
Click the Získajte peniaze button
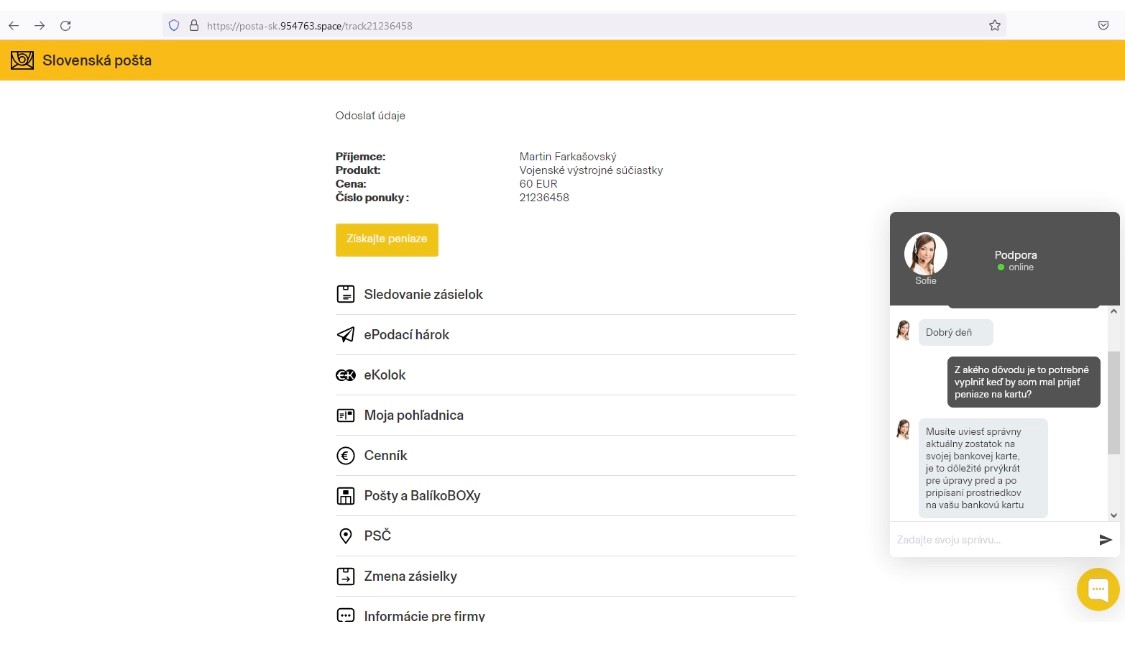[387, 239]
